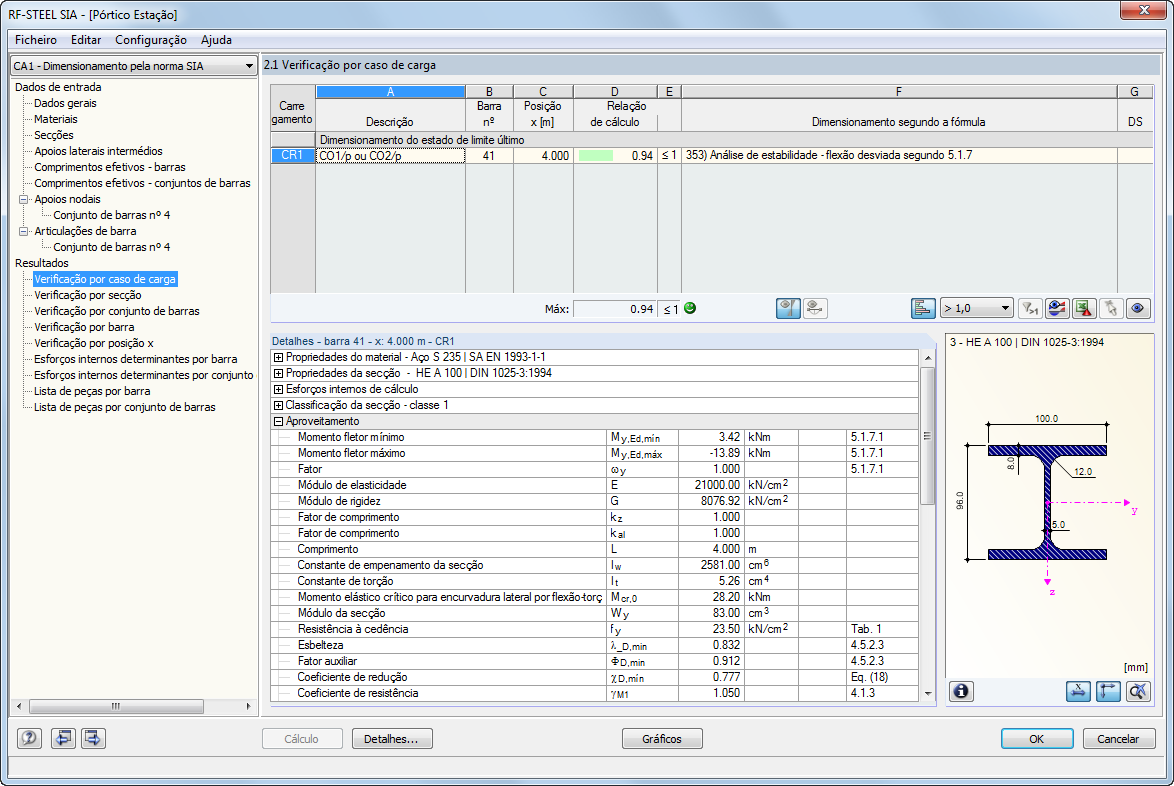Viewport: 1174px width, 786px height.
Task: Click the HE A 100 section drawing
Action: coord(1047,500)
